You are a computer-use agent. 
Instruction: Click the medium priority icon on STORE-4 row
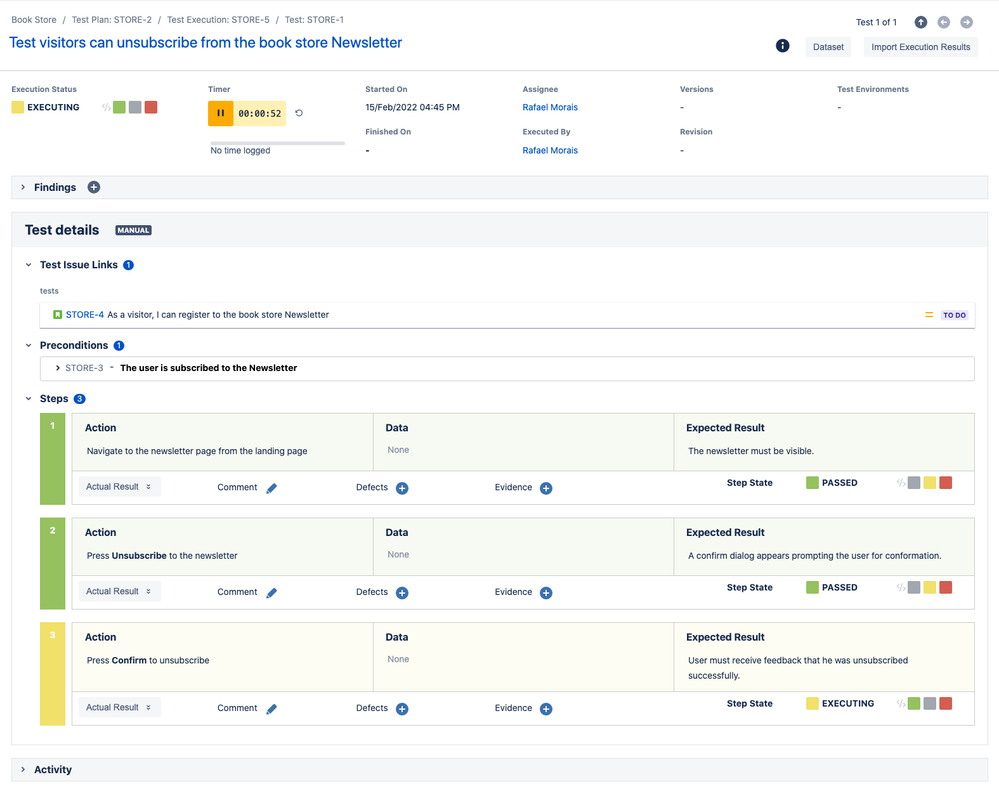tap(929, 315)
